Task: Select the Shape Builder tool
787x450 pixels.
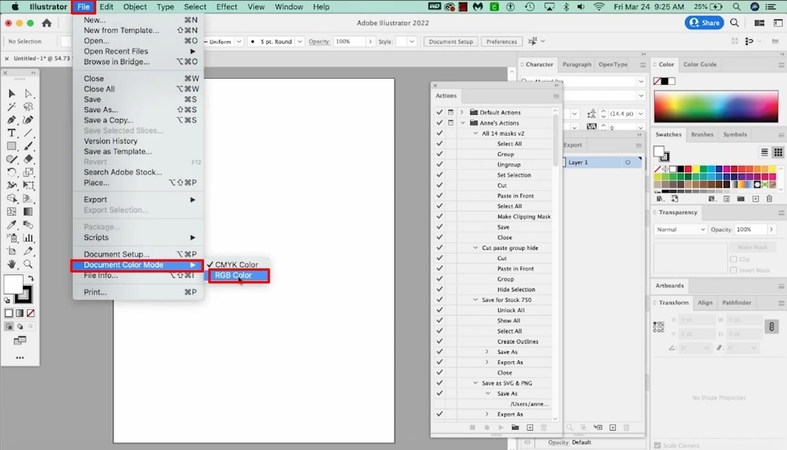Action: (x=12, y=199)
